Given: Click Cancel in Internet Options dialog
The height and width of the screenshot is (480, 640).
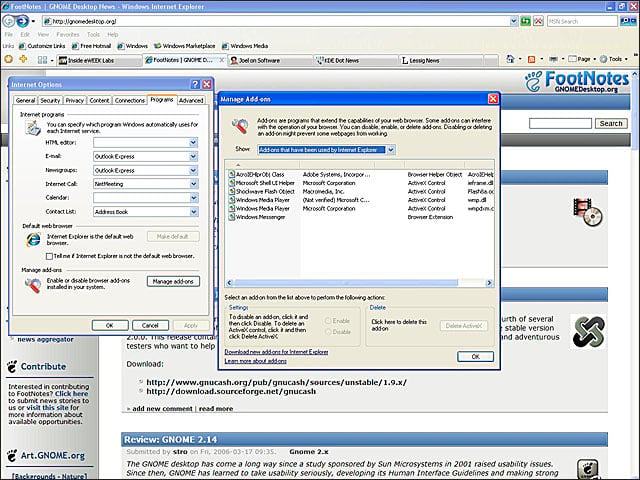Looking at the screenshot, I should pyautogui.click(x=150, y=325).
